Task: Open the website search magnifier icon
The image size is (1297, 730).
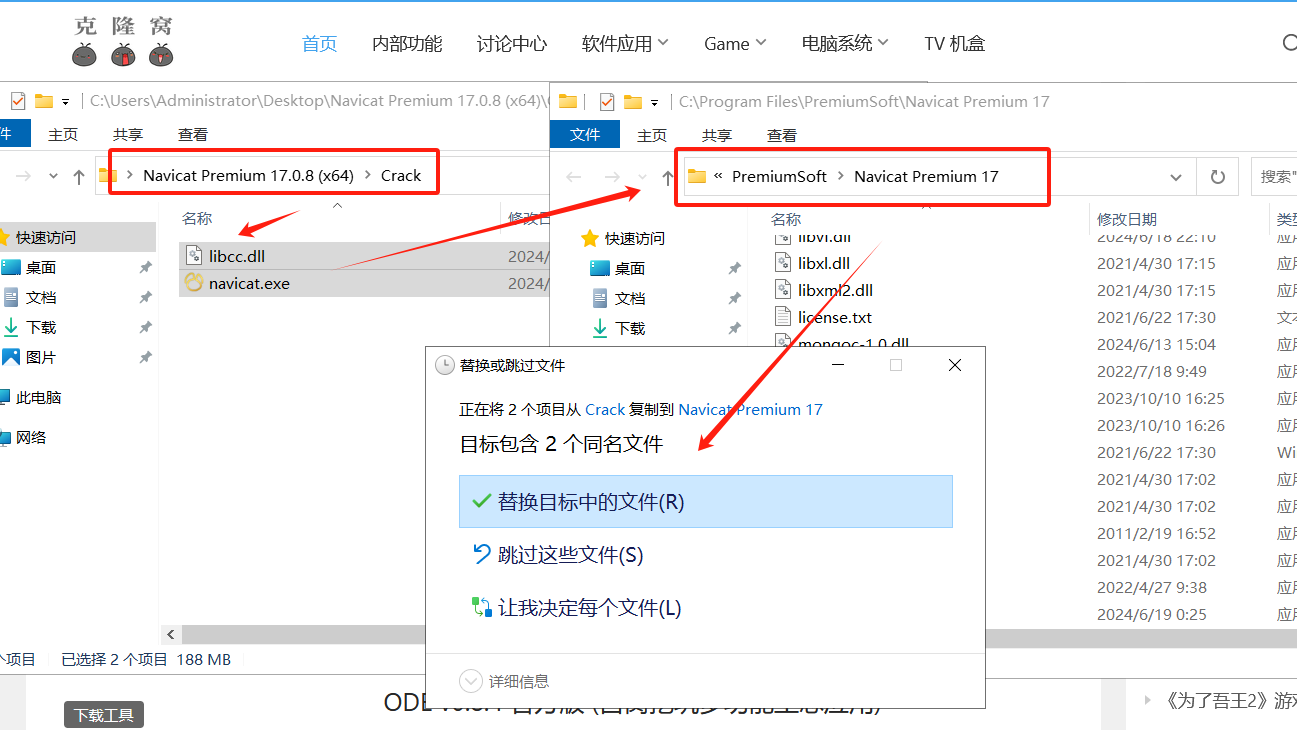Action: (1289, 43)
